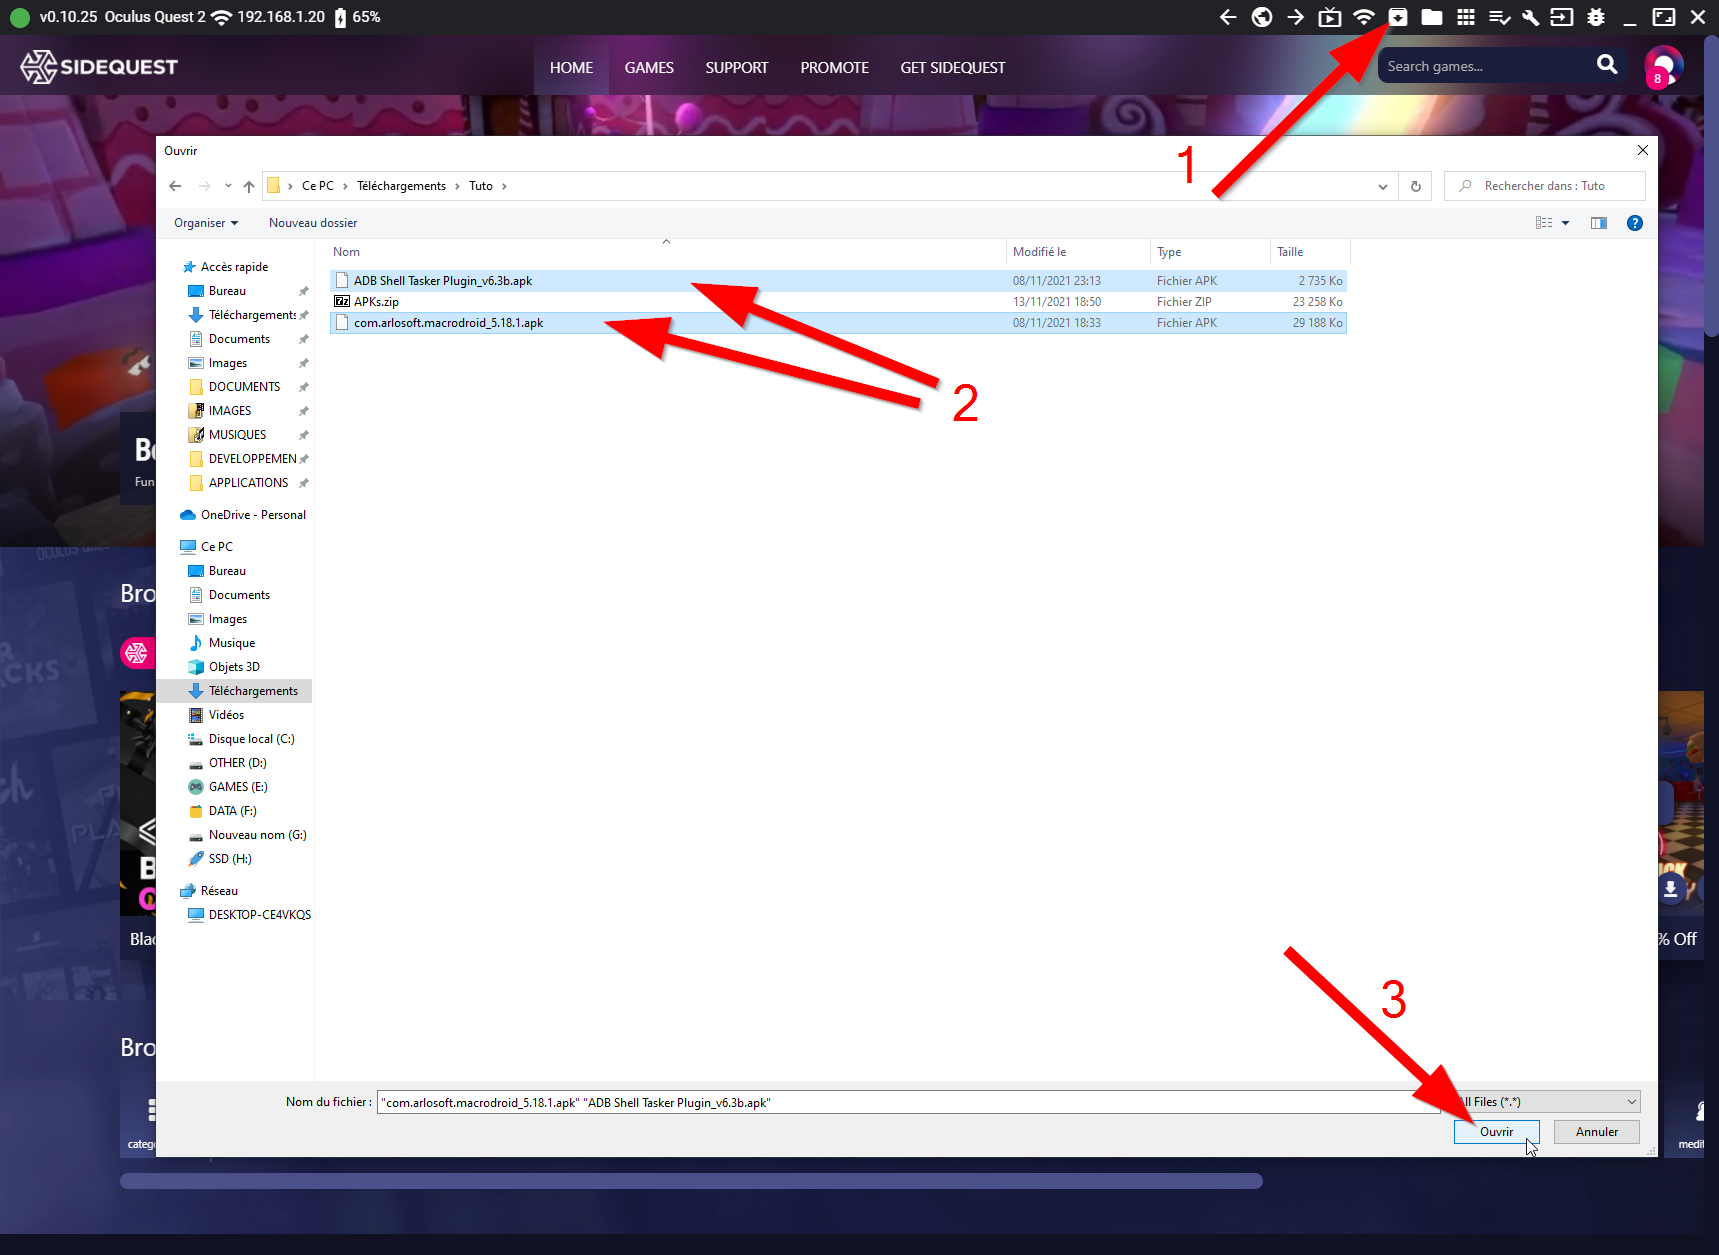The width and height of the screenshot is (1719, 1255).
Task: Click the globe icon in SideQuest top bar
Action: pos(1262,17)
